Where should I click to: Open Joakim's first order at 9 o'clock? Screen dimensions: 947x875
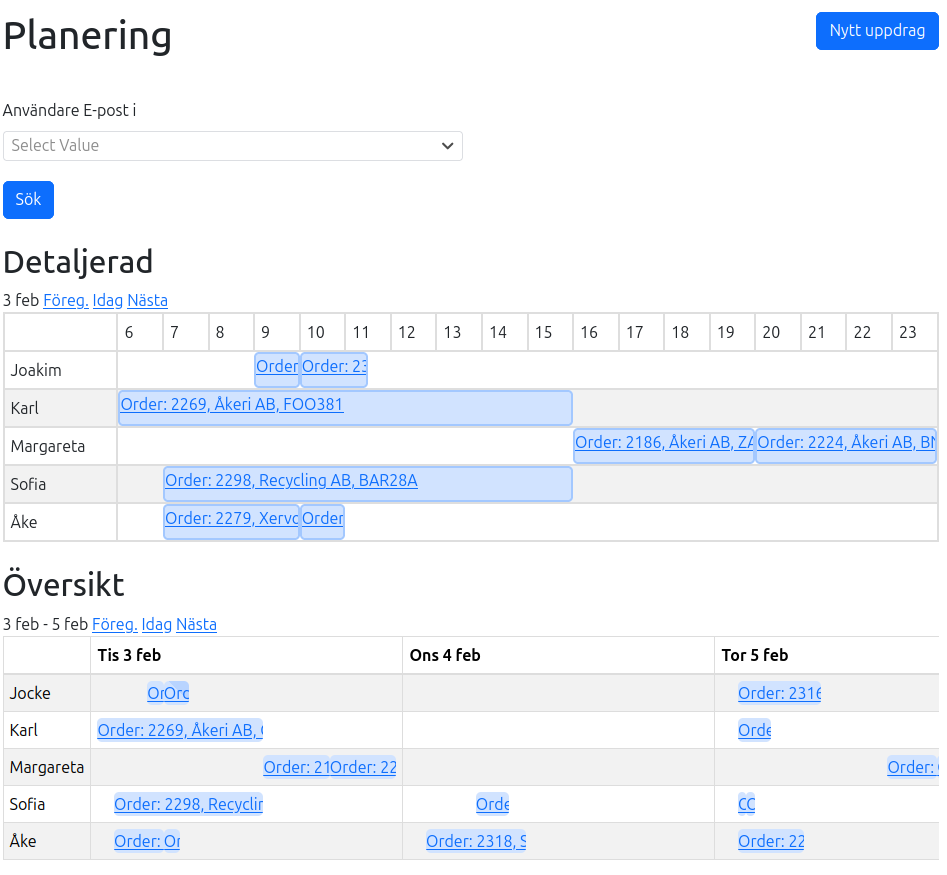coord(277,367)
